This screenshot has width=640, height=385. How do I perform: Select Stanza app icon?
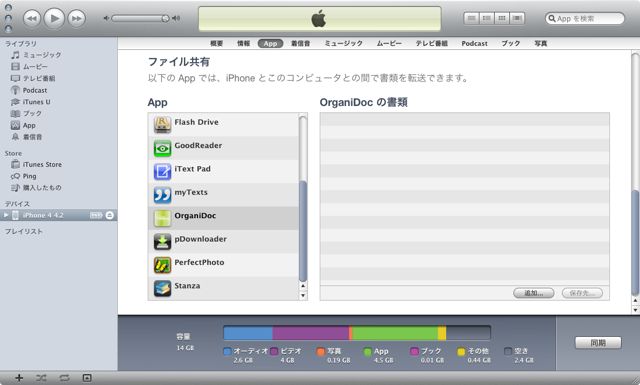click(162, 289)
